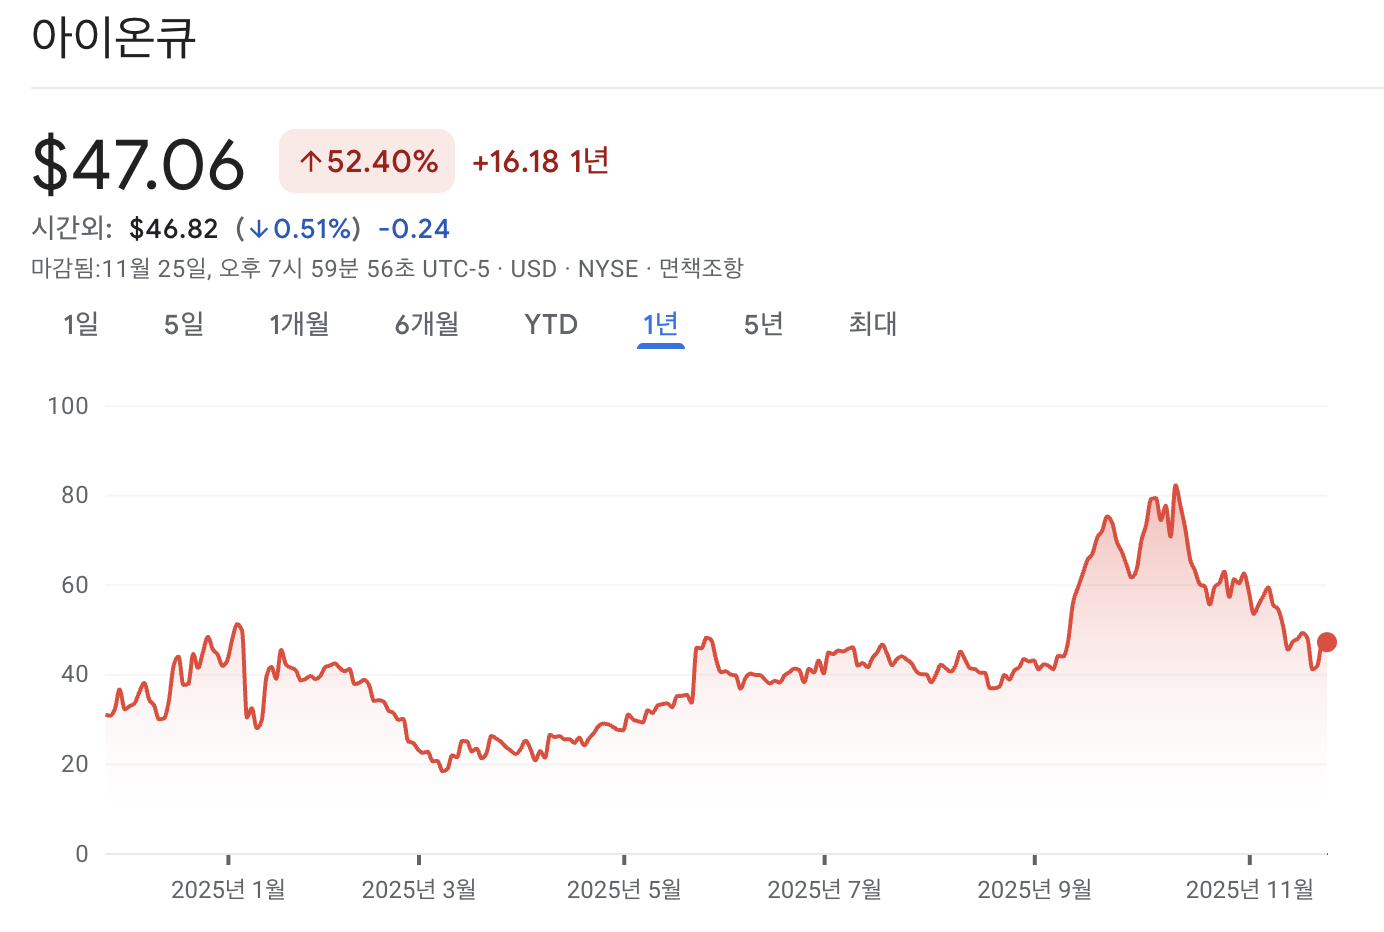Image resolution: width=1384 pixels, height=932 pixels.
Task: Open the 최대 full history view
Action: pos(871,324)
